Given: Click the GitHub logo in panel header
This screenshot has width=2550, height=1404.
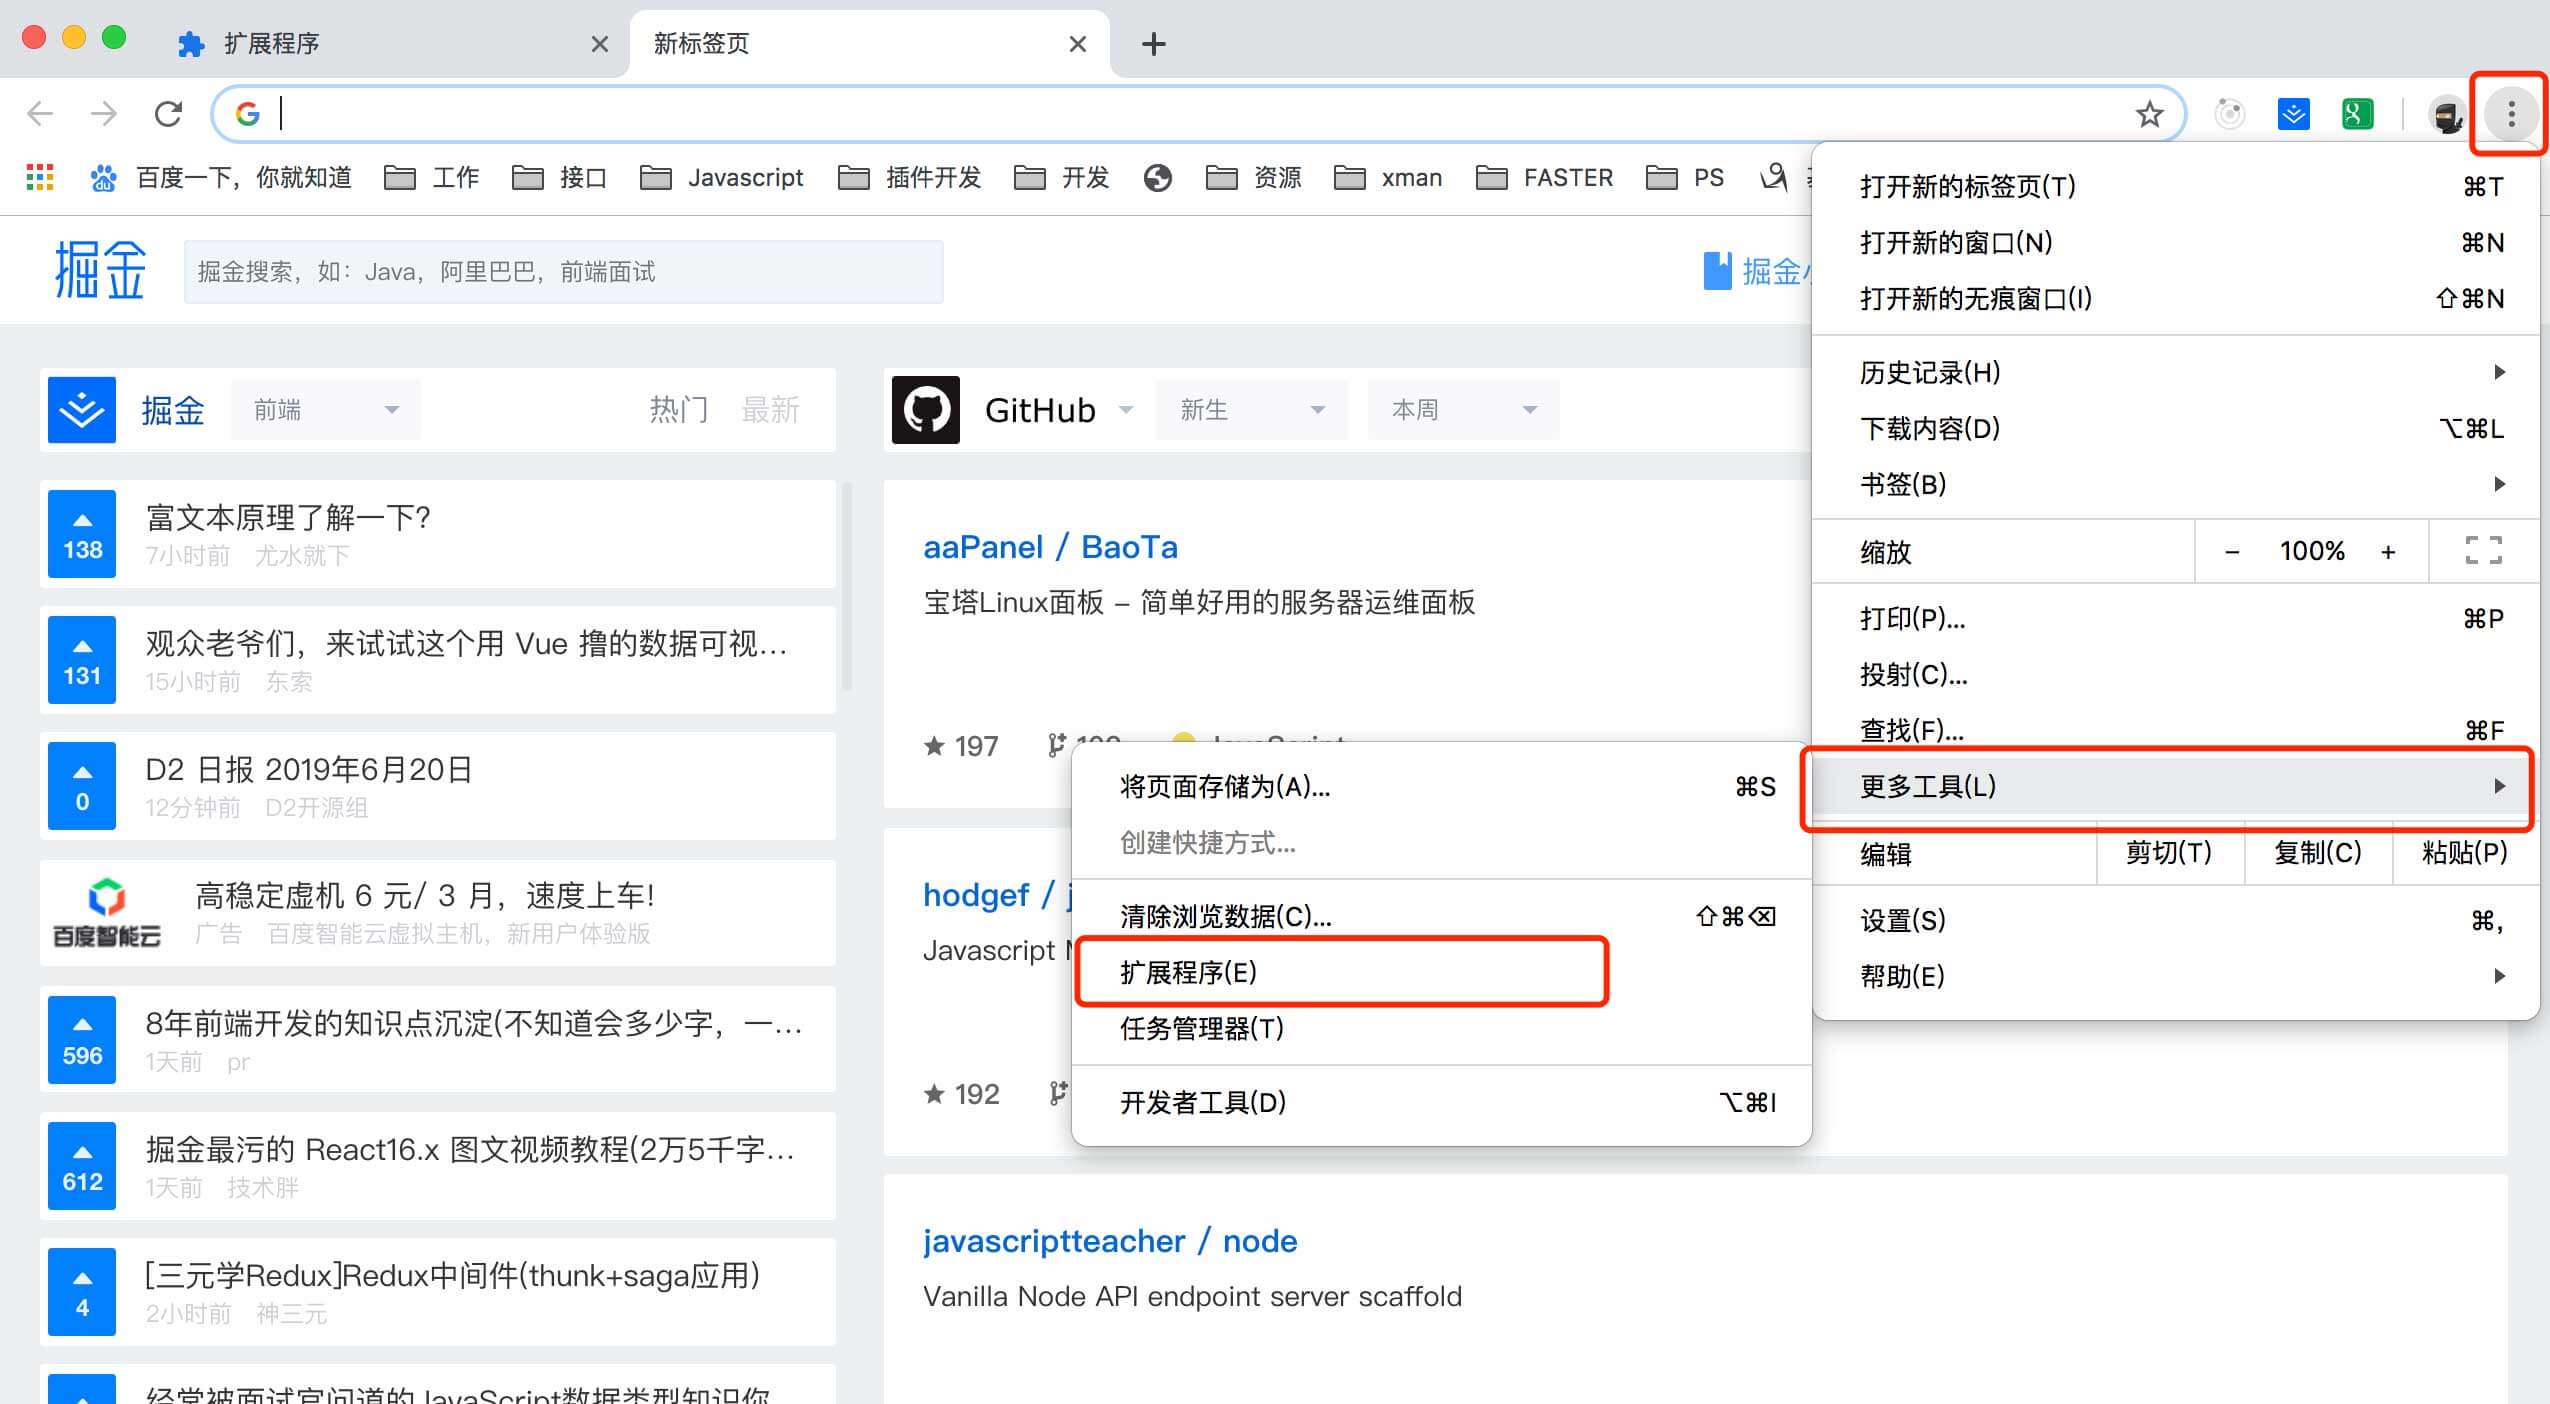Looking at the screenshot, I should (926, 410).
